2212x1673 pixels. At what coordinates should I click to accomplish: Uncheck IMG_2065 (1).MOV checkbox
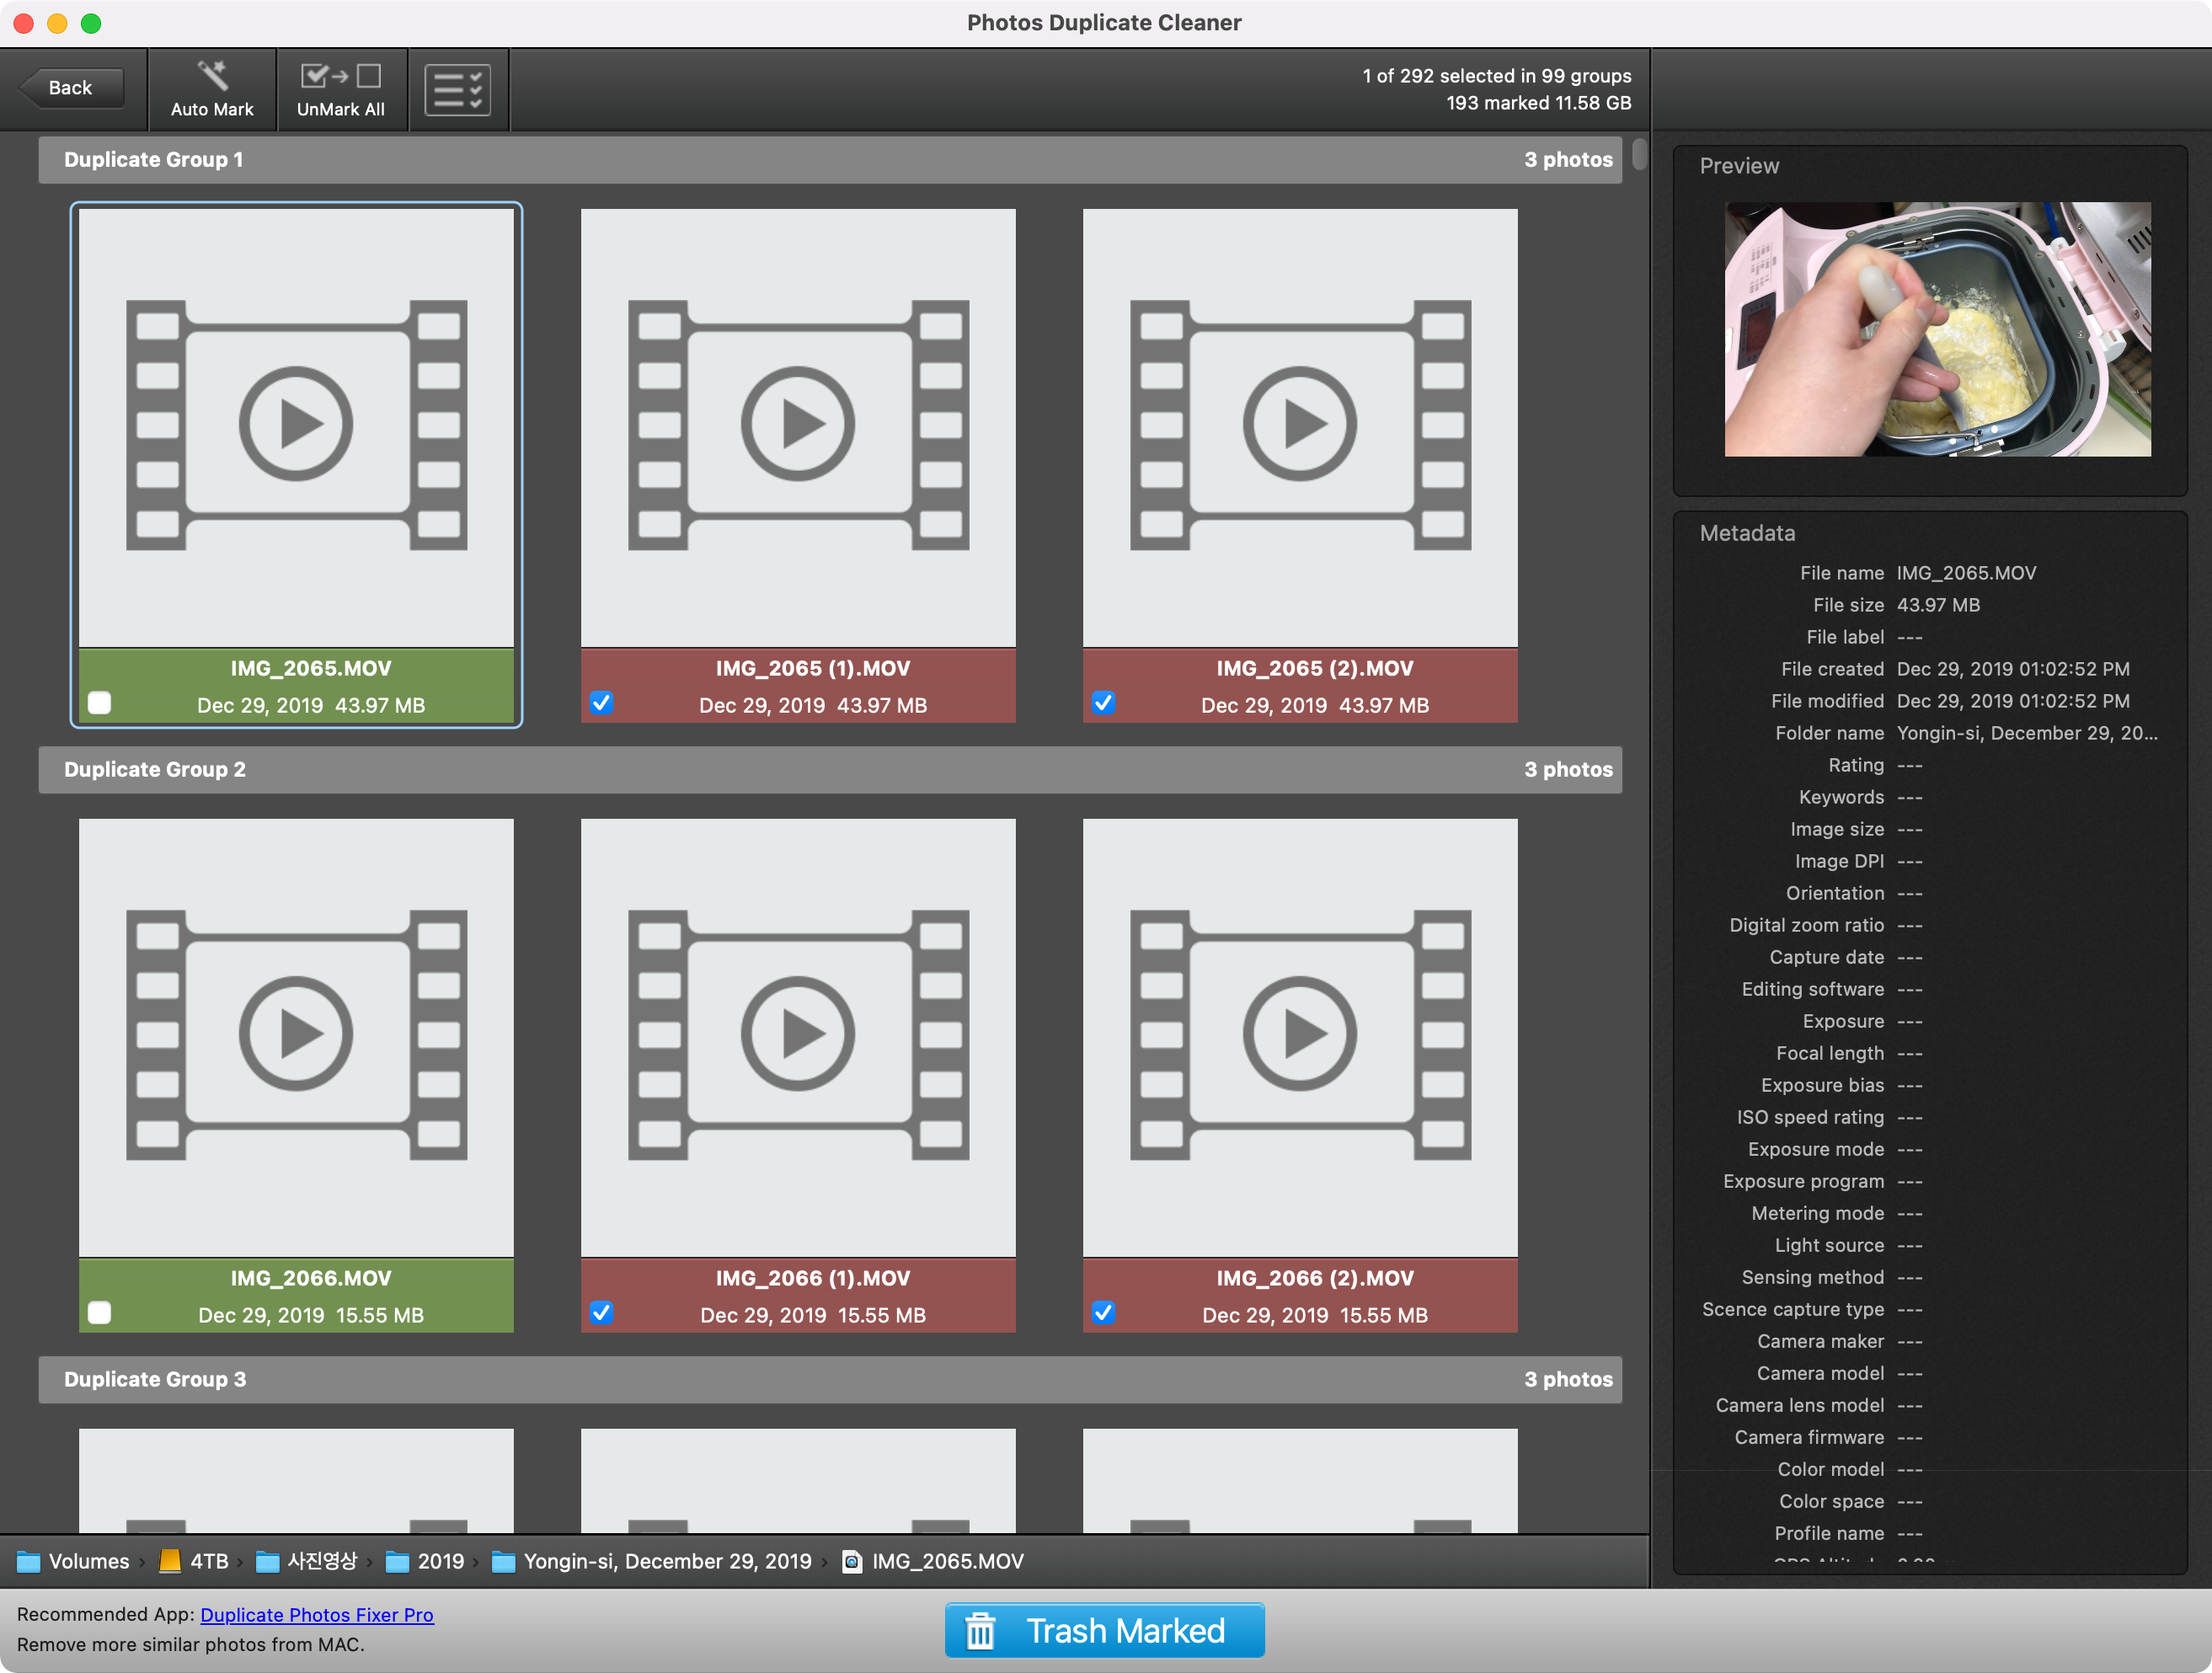point(601,703)
